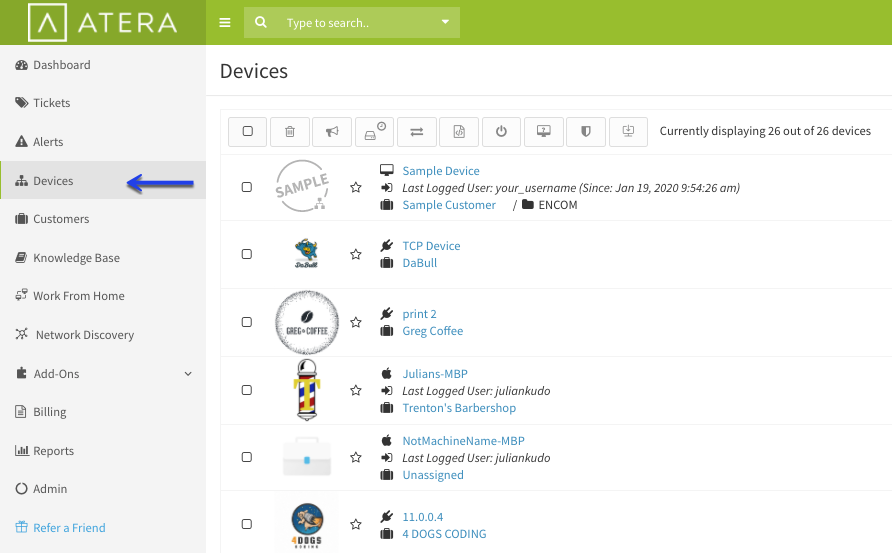Screen dimensions: 892x553
Task: Open Greg Coffee customer link
Action: [x=432, y=331]
